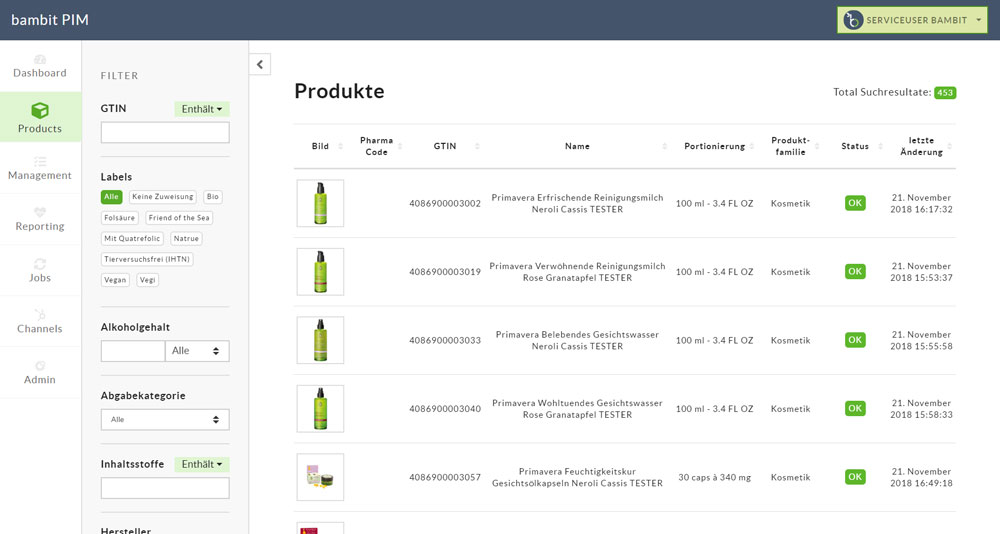The image size is (1000, 534).
Task: Open thumbnail of Erfrischende Reinigungsmilch product
Action: point(320,204)
